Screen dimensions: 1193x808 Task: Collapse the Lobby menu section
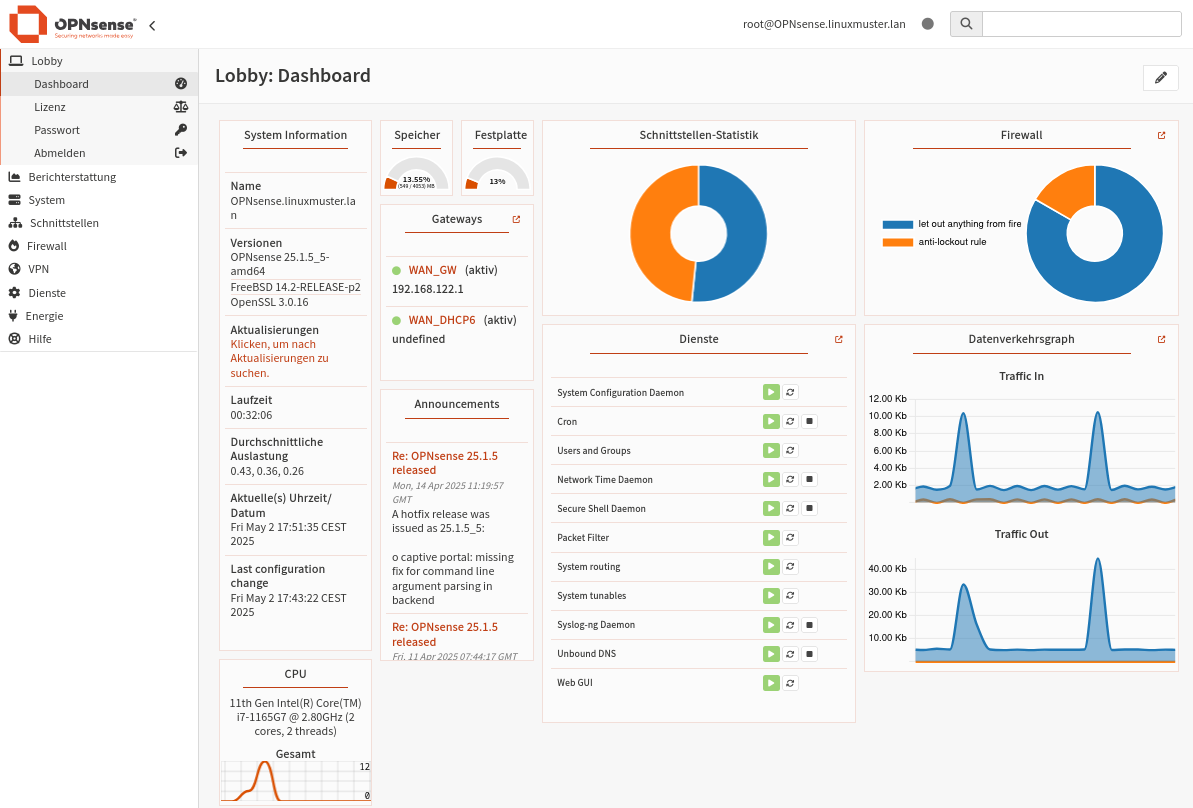coord(99,61)
